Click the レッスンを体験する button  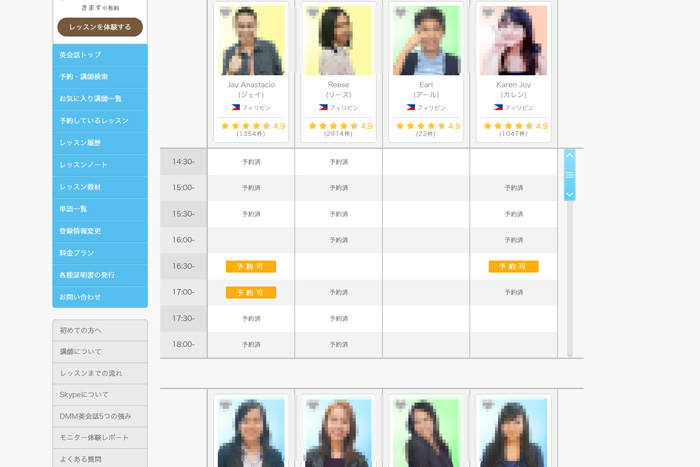(x=100, y=27)
